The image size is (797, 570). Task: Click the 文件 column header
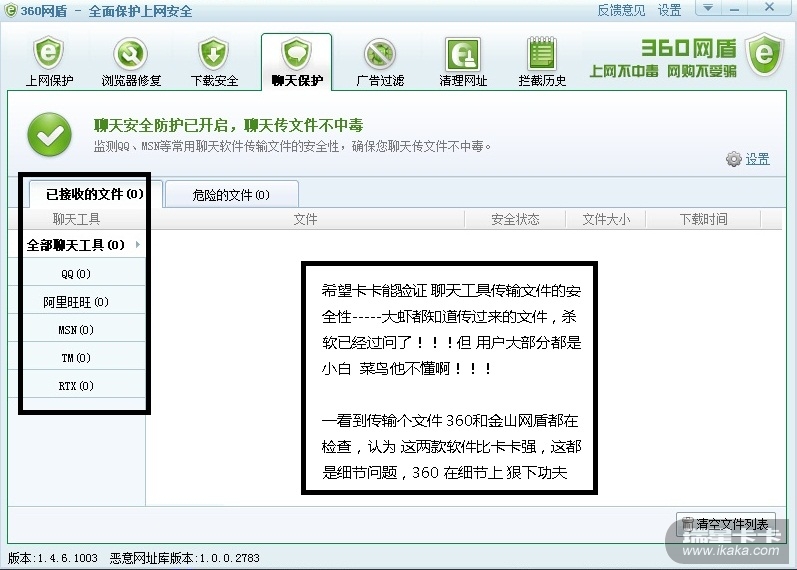305,219
